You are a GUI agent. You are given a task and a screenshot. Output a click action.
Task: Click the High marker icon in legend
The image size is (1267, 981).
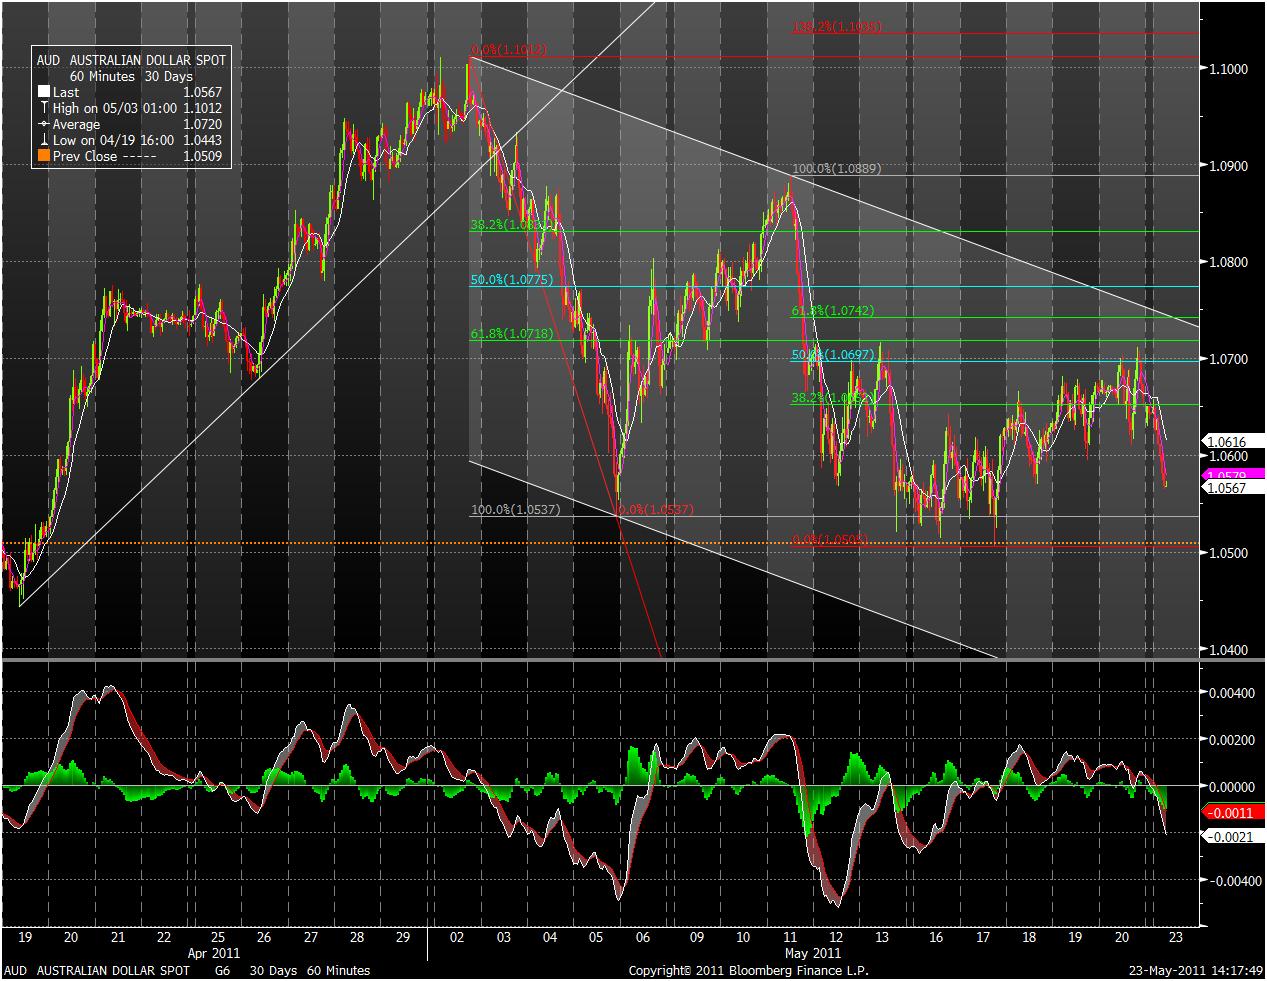pyautogui.click(x=43, y=108)
